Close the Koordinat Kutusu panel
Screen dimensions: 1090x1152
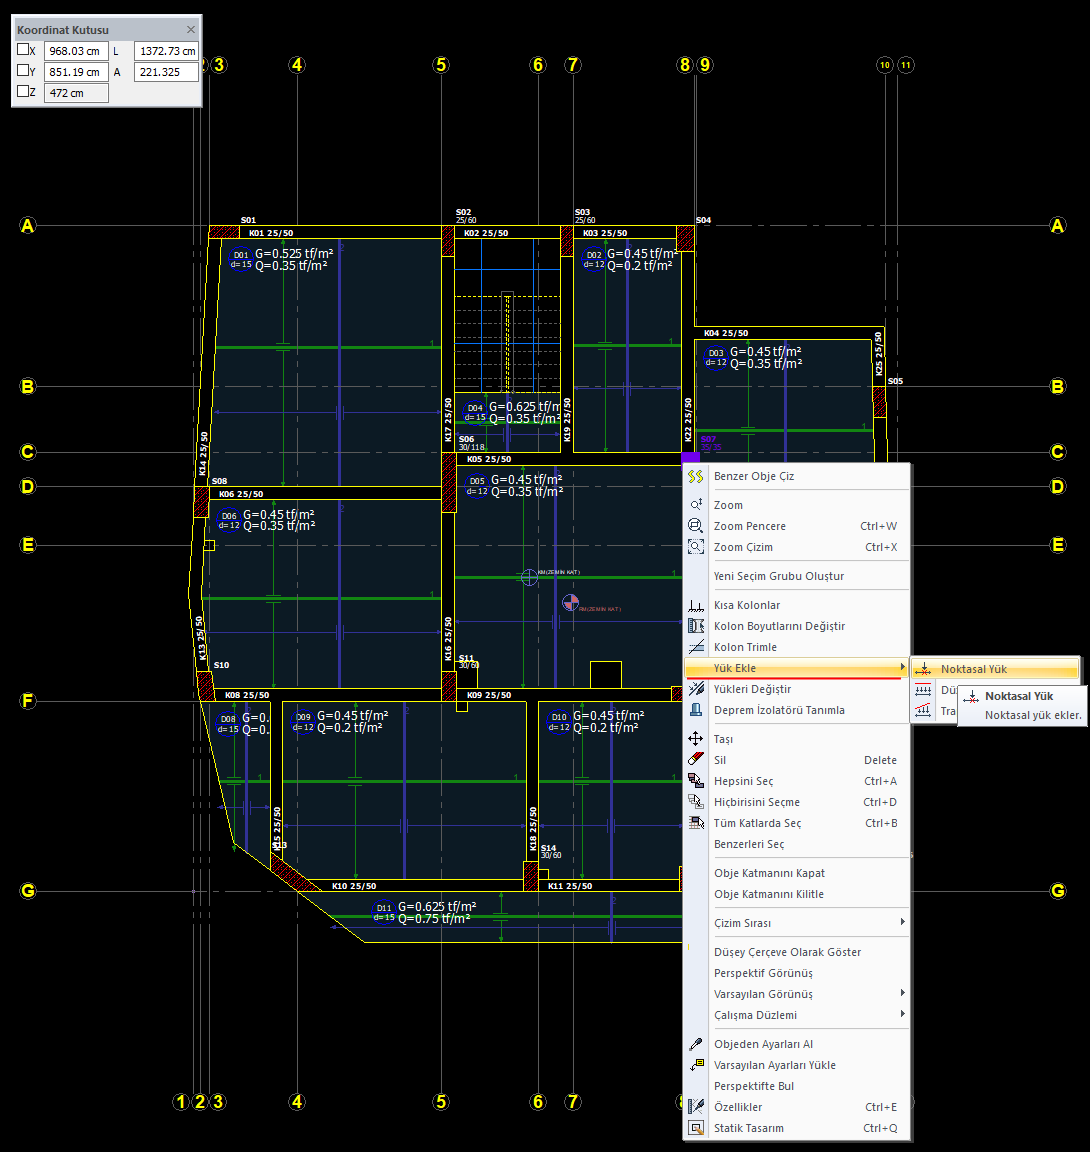pyautogui.click(x=191, y=30)
